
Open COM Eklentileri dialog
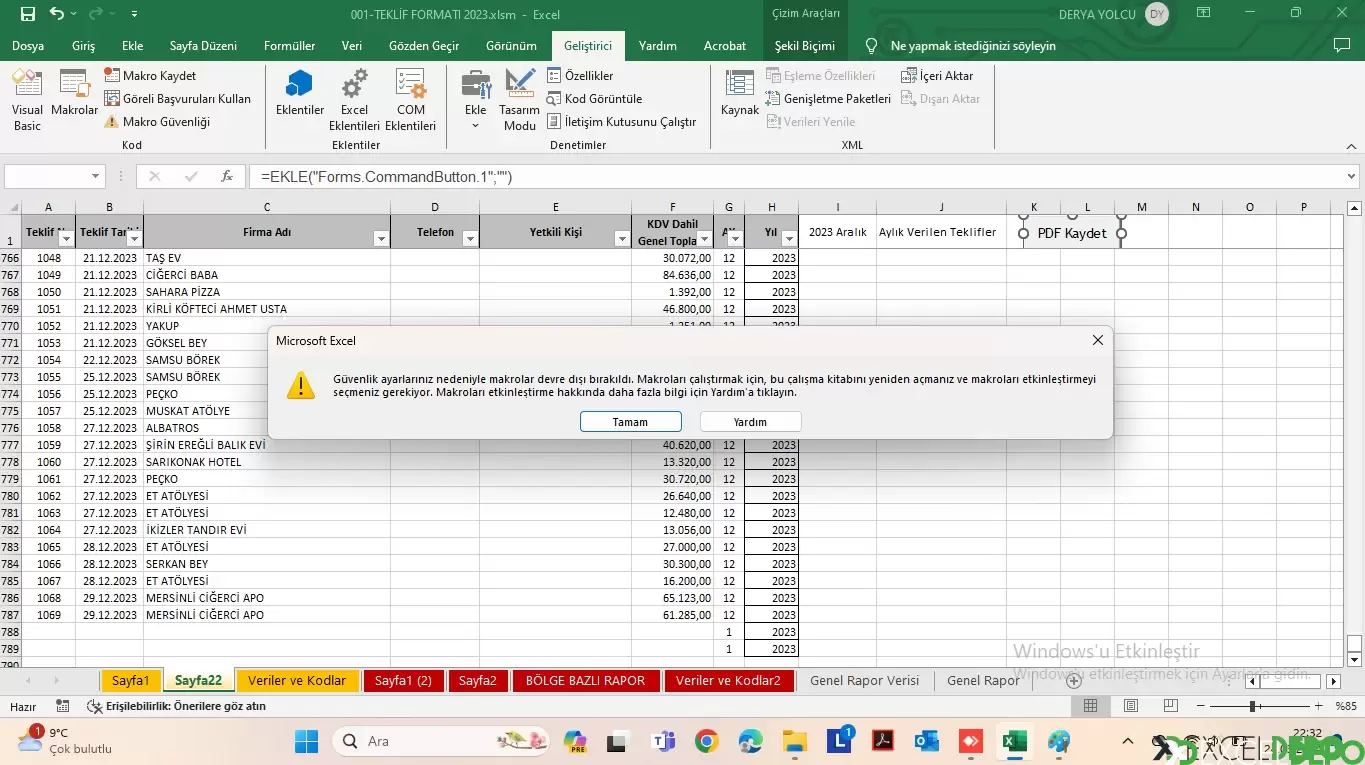tap(410, 102)
